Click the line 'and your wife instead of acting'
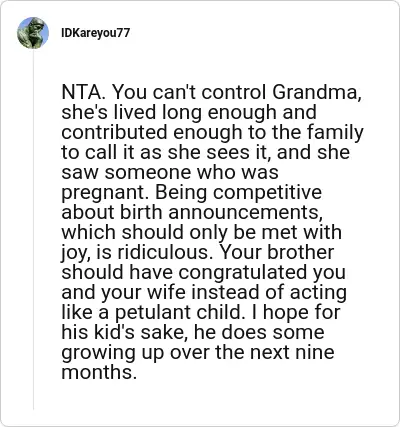400x427 pixels. [204, 292]
